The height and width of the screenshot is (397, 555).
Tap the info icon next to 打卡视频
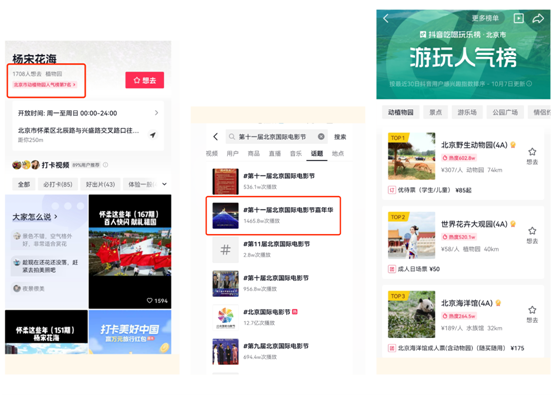pyautogui.click(x=105, y=165)
